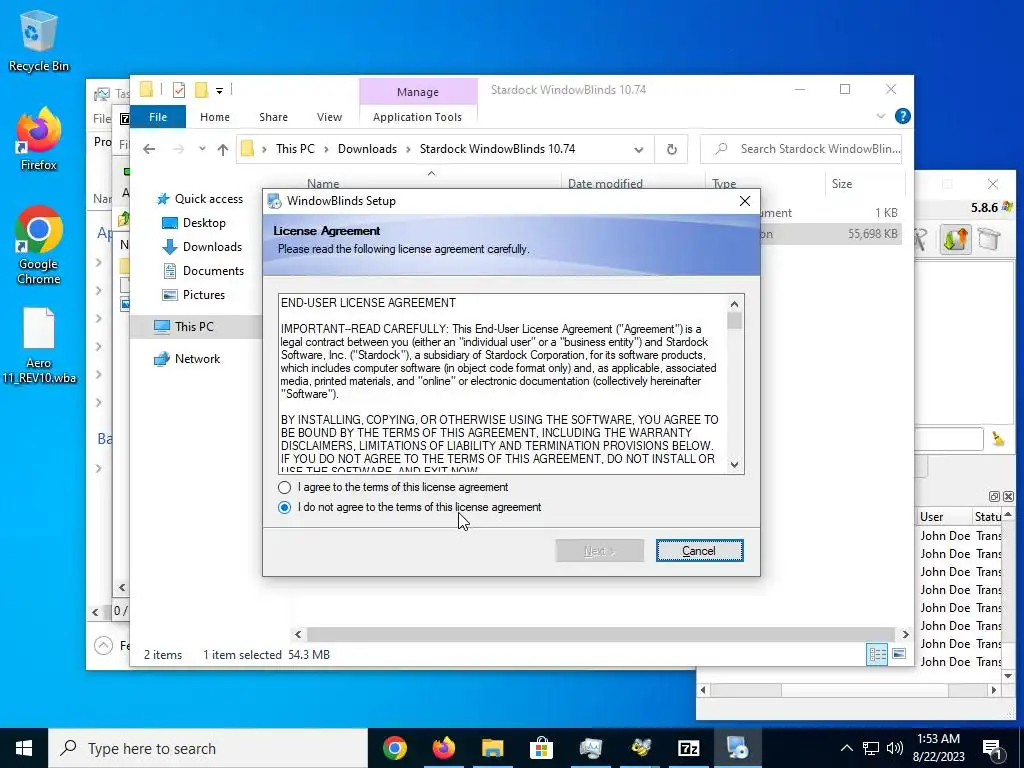Open the File menu in Task Manager window
Viewport: 1024px width, 768px height.
pyautogui.click(x=102, y=118)
